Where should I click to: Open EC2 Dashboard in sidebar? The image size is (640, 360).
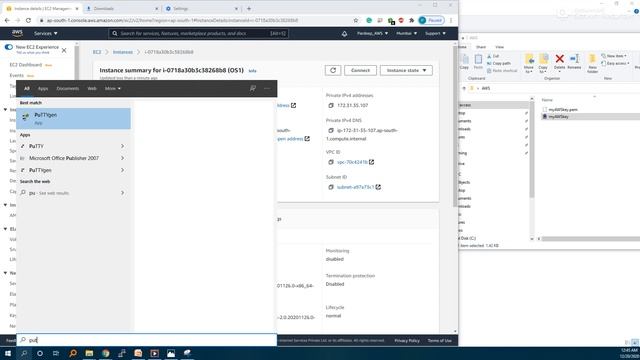coord(26,65)
